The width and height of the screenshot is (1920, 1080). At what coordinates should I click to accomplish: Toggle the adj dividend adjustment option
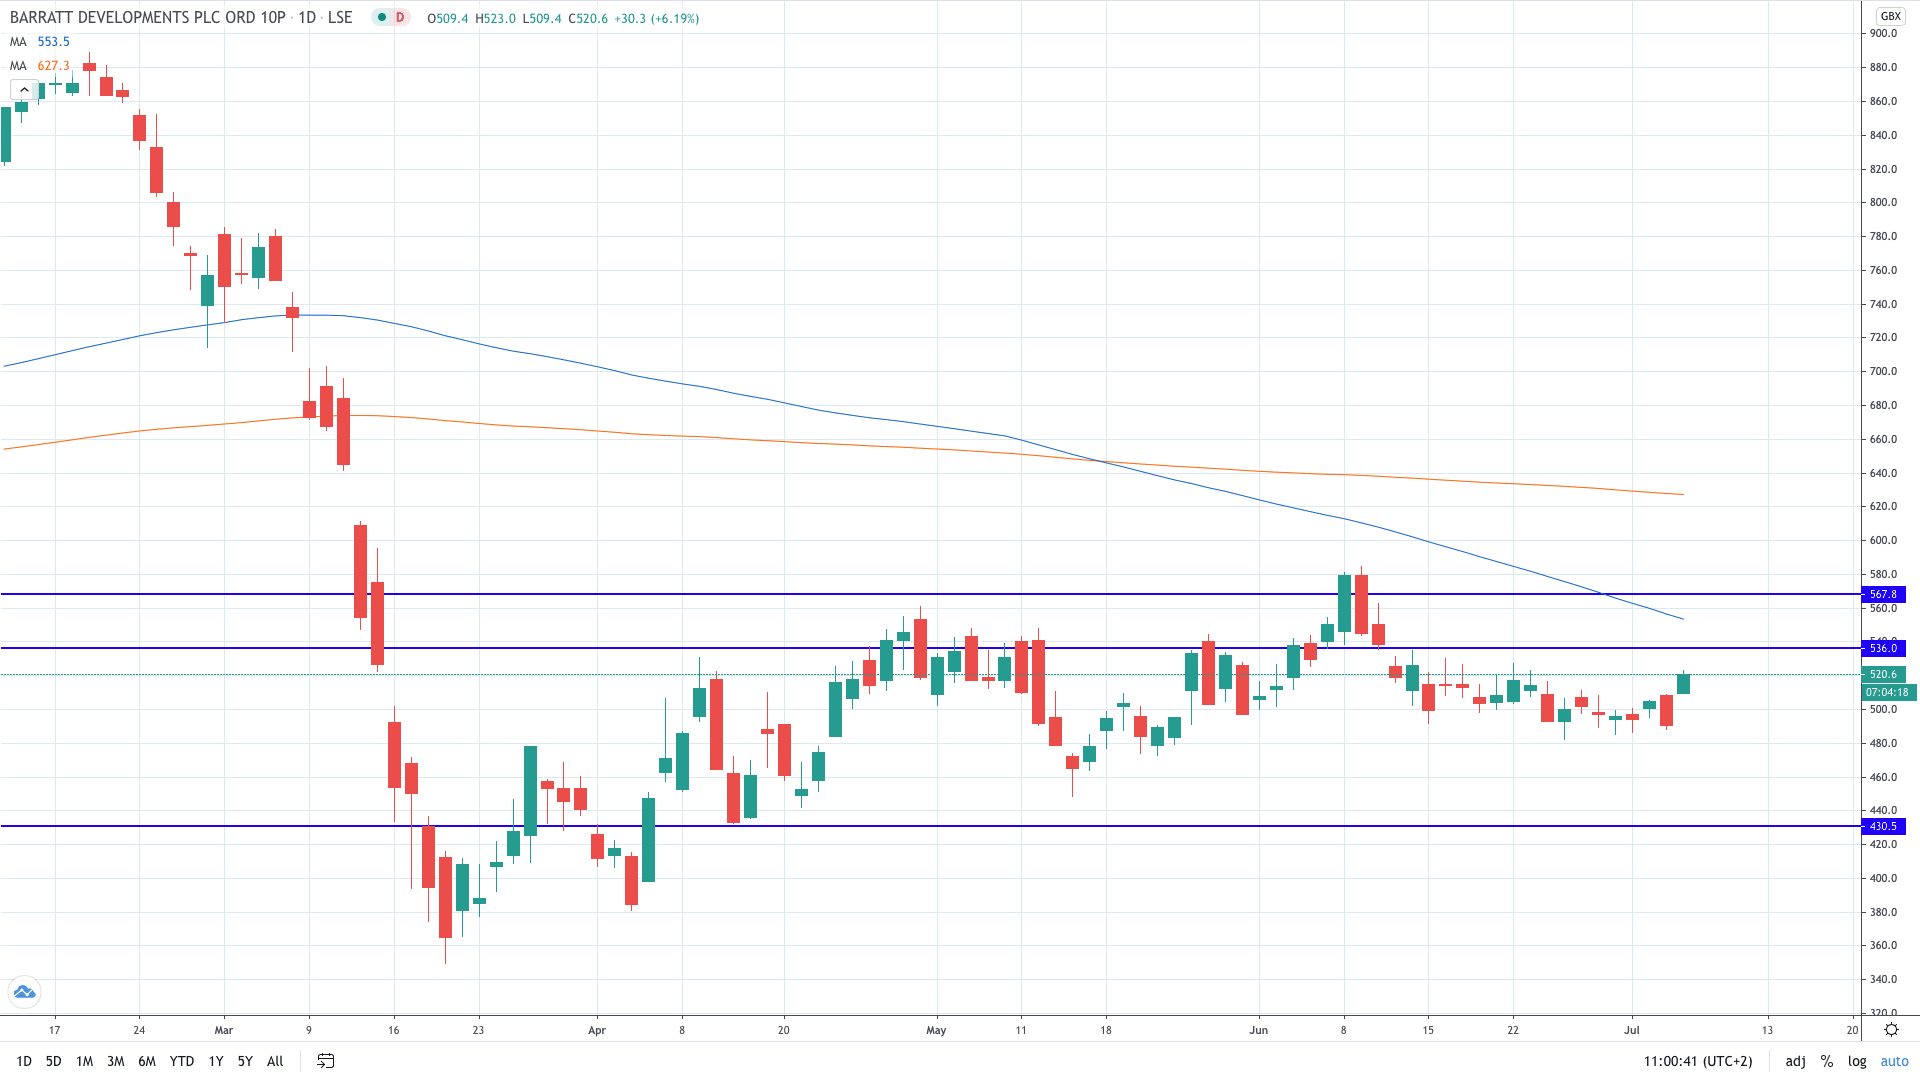point(1795,1061)
